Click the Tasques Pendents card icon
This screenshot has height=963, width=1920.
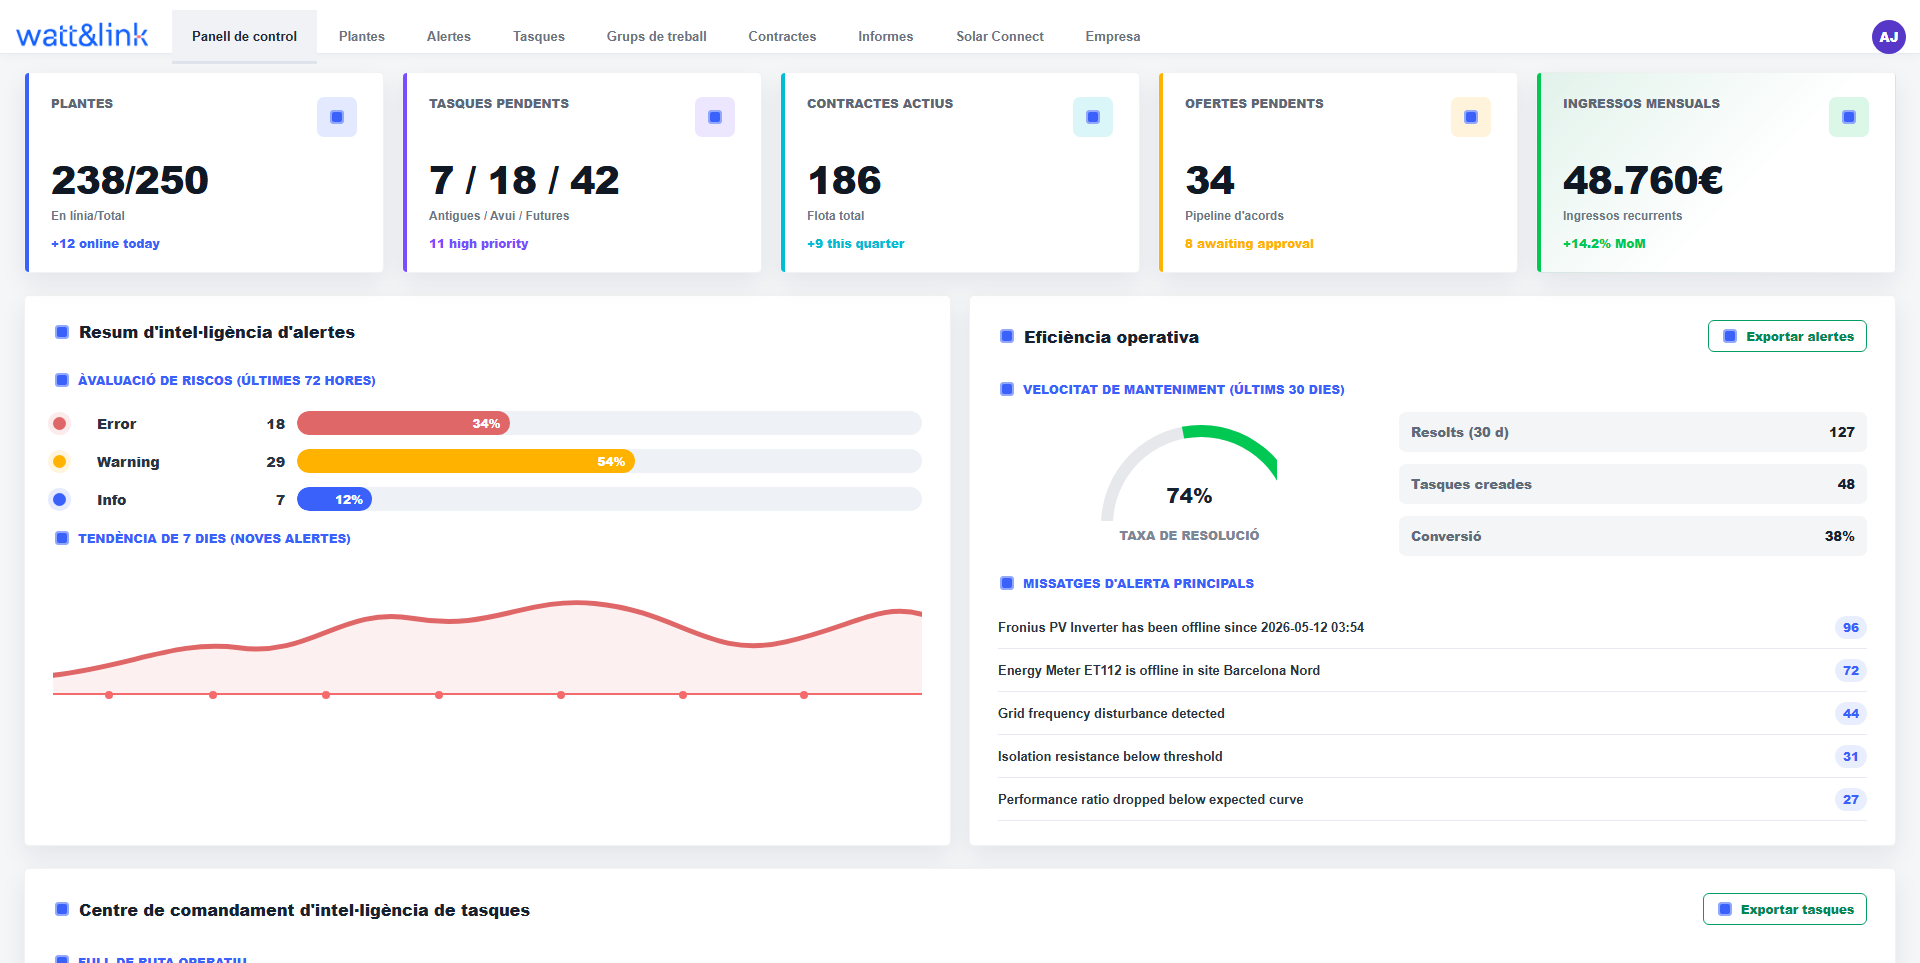[x=715, y=117]
